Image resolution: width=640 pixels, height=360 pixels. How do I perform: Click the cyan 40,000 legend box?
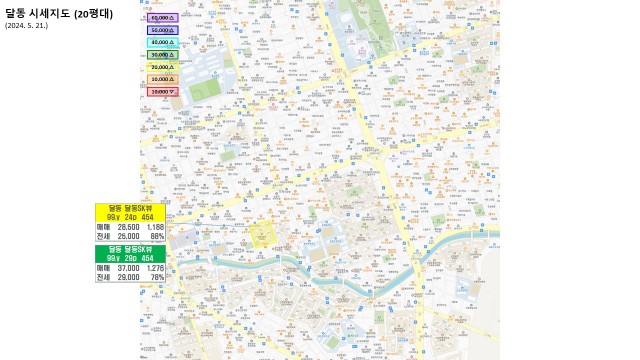coord(162,42)
